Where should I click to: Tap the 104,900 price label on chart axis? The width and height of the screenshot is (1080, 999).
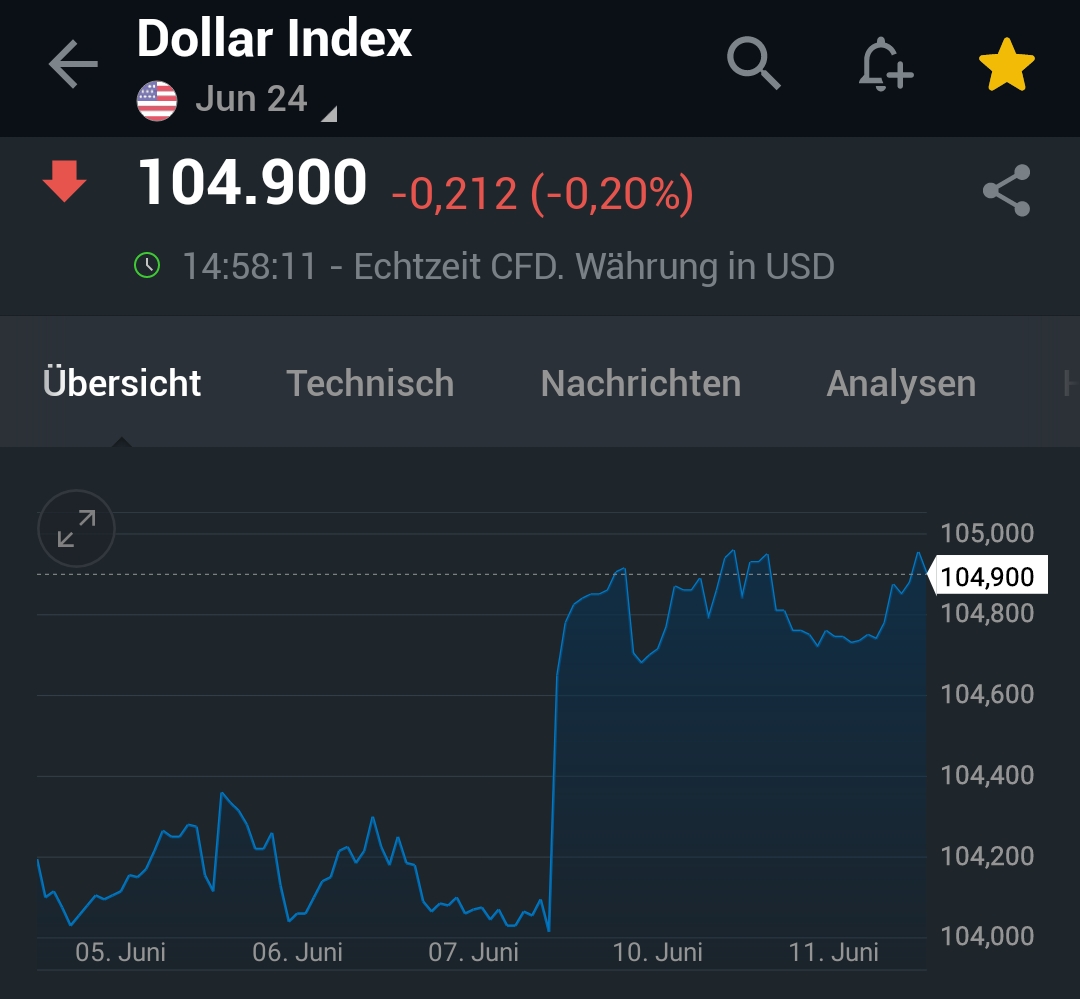(x=988, y=577)
